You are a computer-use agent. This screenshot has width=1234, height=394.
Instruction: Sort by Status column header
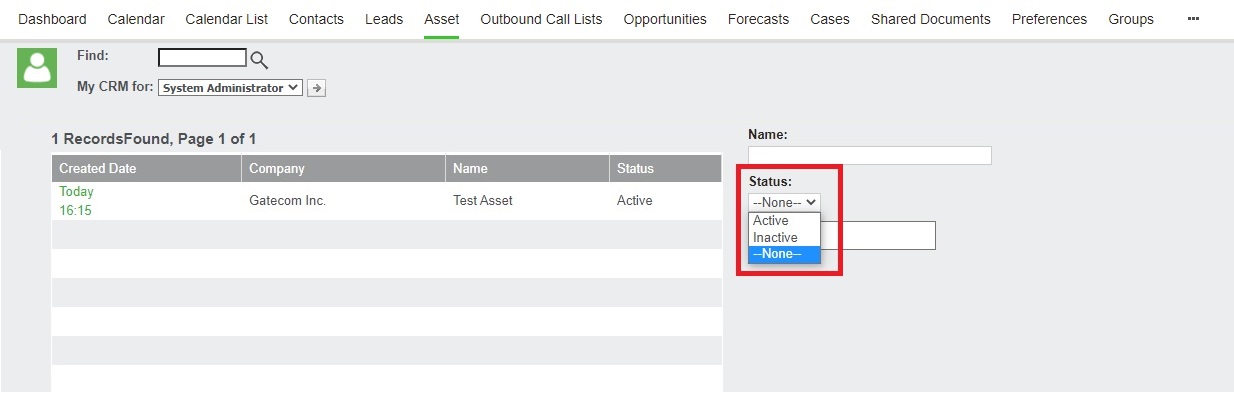coord(665,168)
